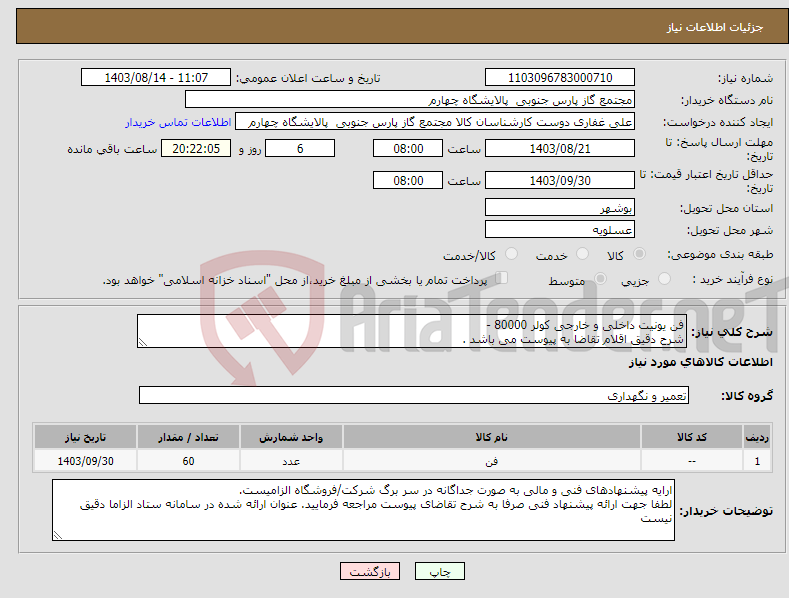Click the response deadline time 08:00 field

(x=408, y=148)
